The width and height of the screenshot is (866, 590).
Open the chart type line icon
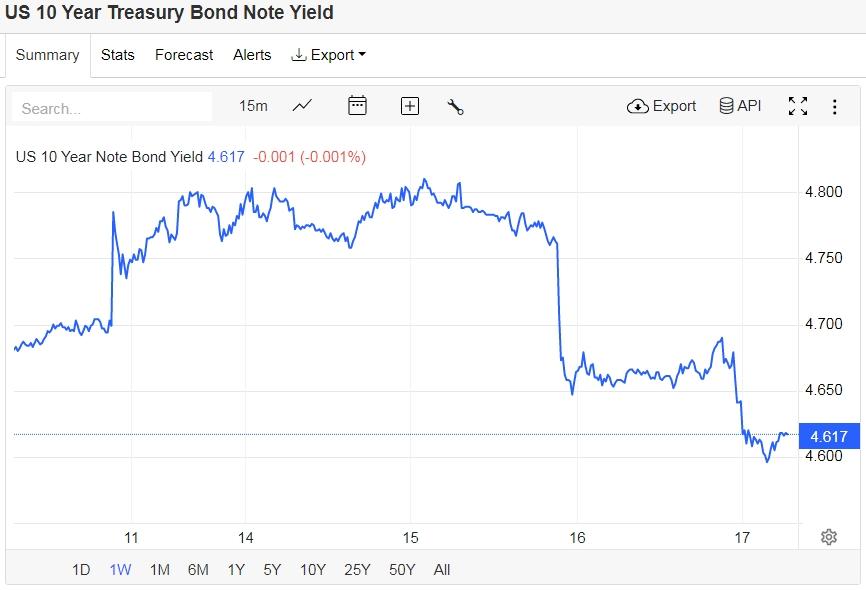(302, 106)
